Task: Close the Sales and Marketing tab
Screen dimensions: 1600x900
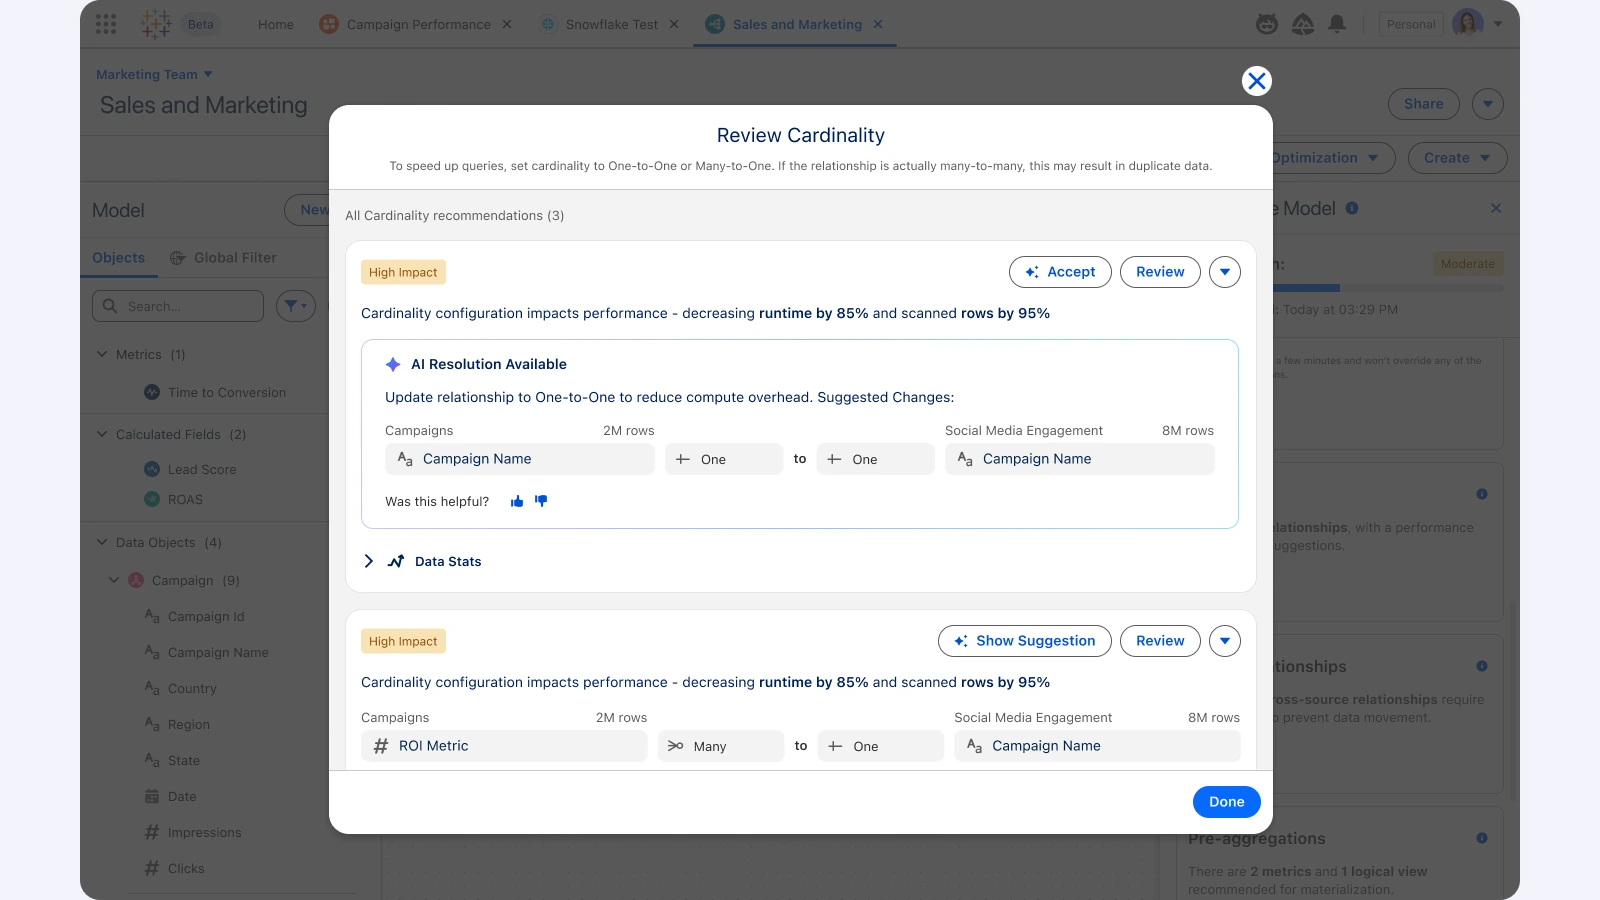Action: 878,24
